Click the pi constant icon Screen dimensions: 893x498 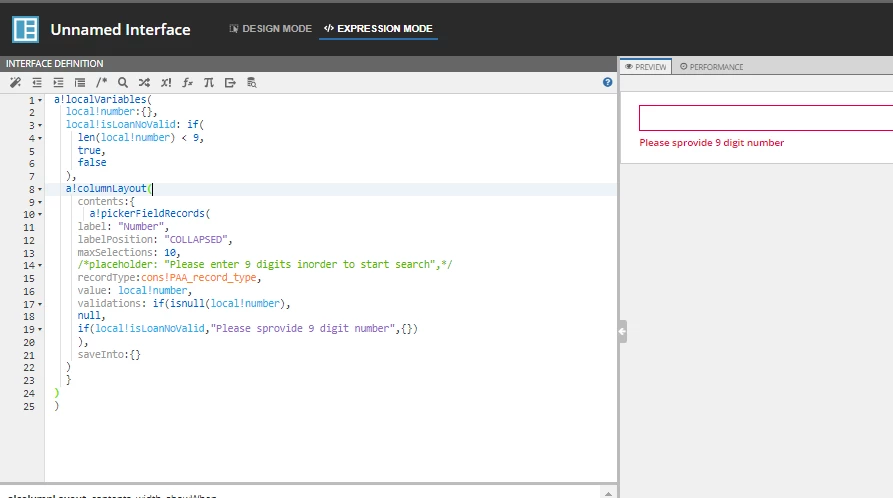(x=209, y=83)
